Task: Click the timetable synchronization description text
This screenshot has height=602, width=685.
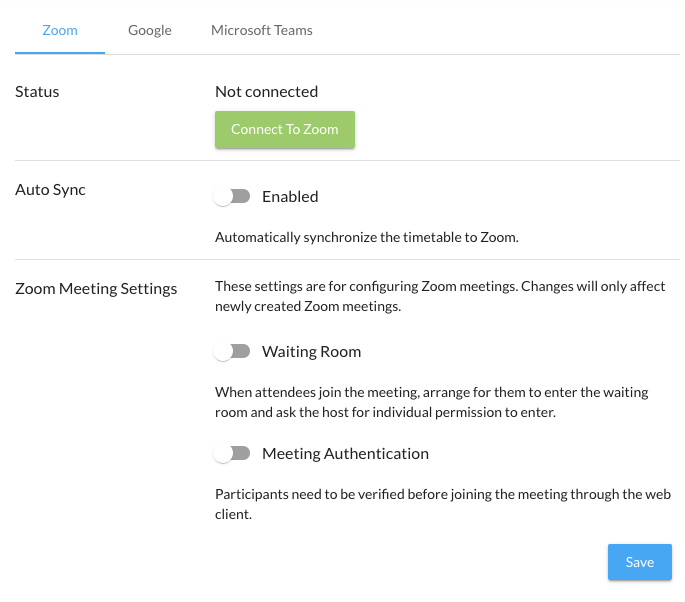Action: tap(365, 238)
